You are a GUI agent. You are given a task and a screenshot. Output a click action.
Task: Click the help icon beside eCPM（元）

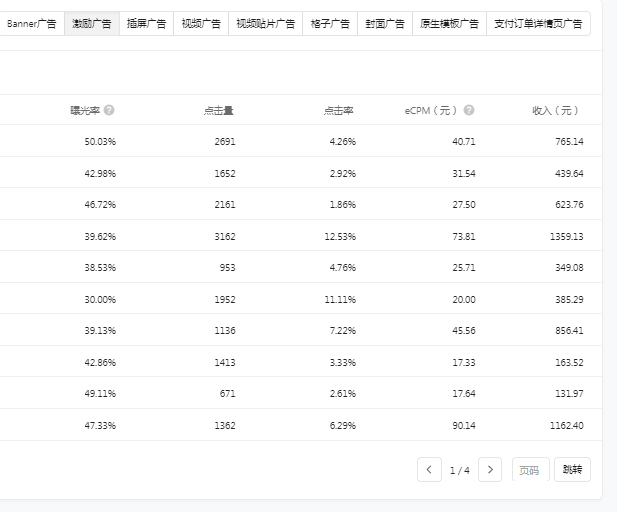click(469, 110)
